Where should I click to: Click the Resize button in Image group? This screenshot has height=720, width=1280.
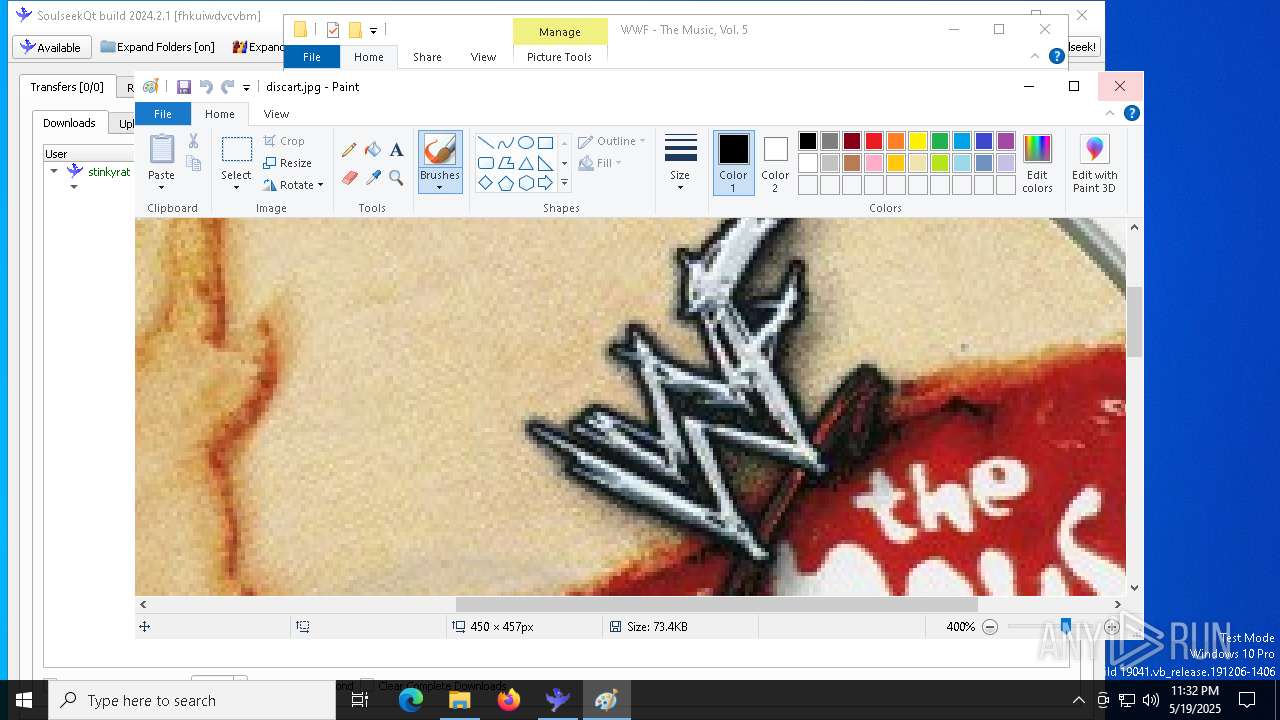pyautogui.click(x=288, y=163)
